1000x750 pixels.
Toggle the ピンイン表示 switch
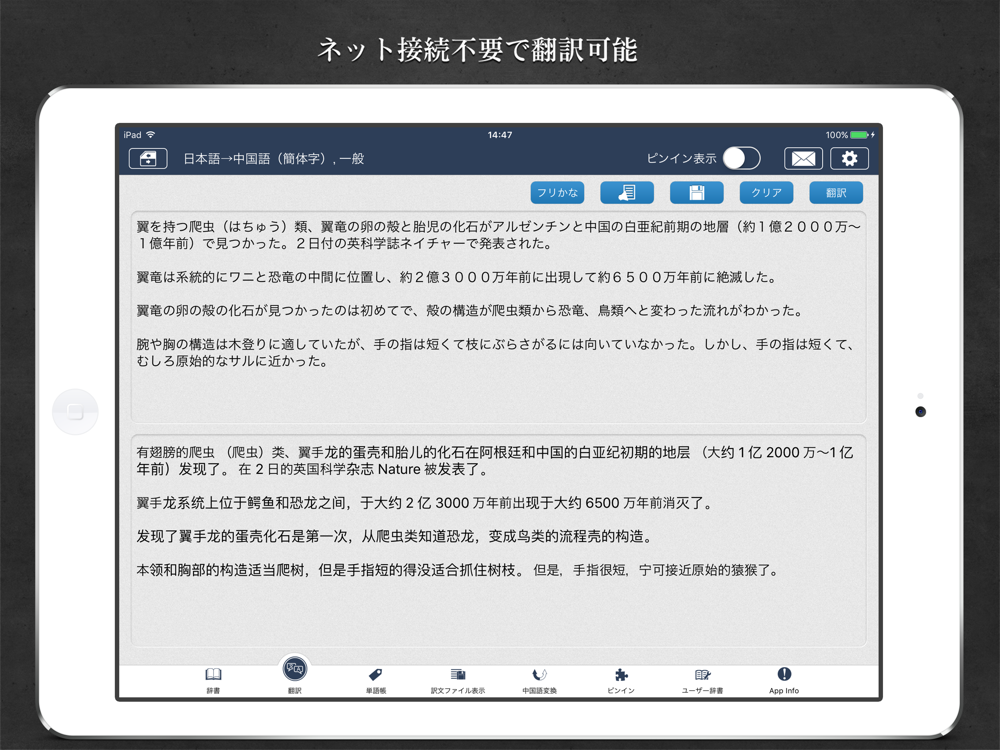pyautogui.click(x=741, y=158)
